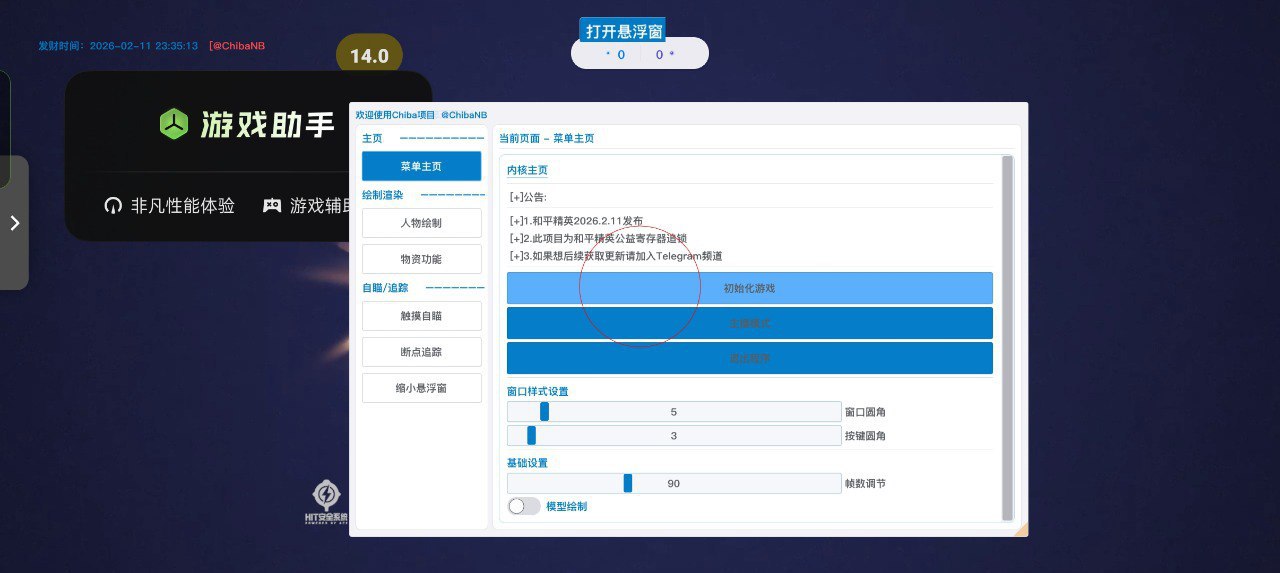1280x573 pixels.
Task: Open the 触摸自瞄 sidebar page
Action: (x=421, y=316)
